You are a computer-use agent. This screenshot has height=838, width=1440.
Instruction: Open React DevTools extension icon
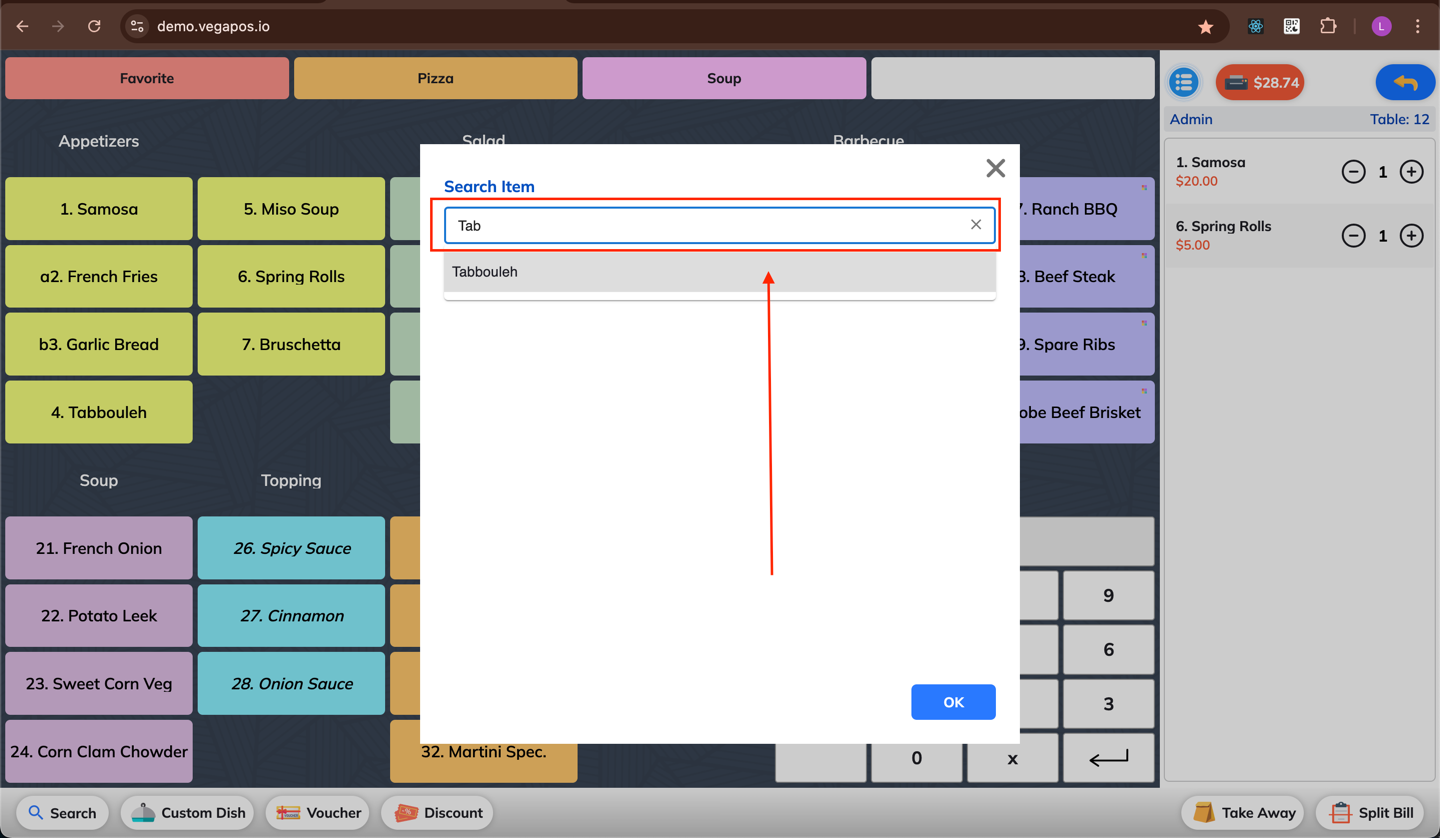(x=1255, y=27)
